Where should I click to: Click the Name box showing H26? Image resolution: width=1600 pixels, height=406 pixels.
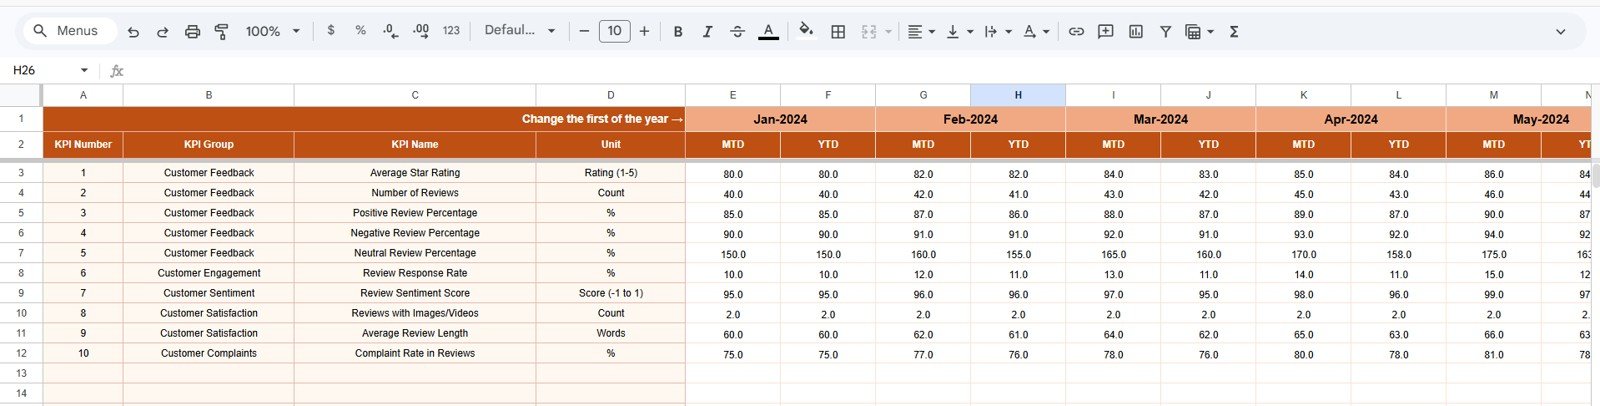click(x=40, y=70)
